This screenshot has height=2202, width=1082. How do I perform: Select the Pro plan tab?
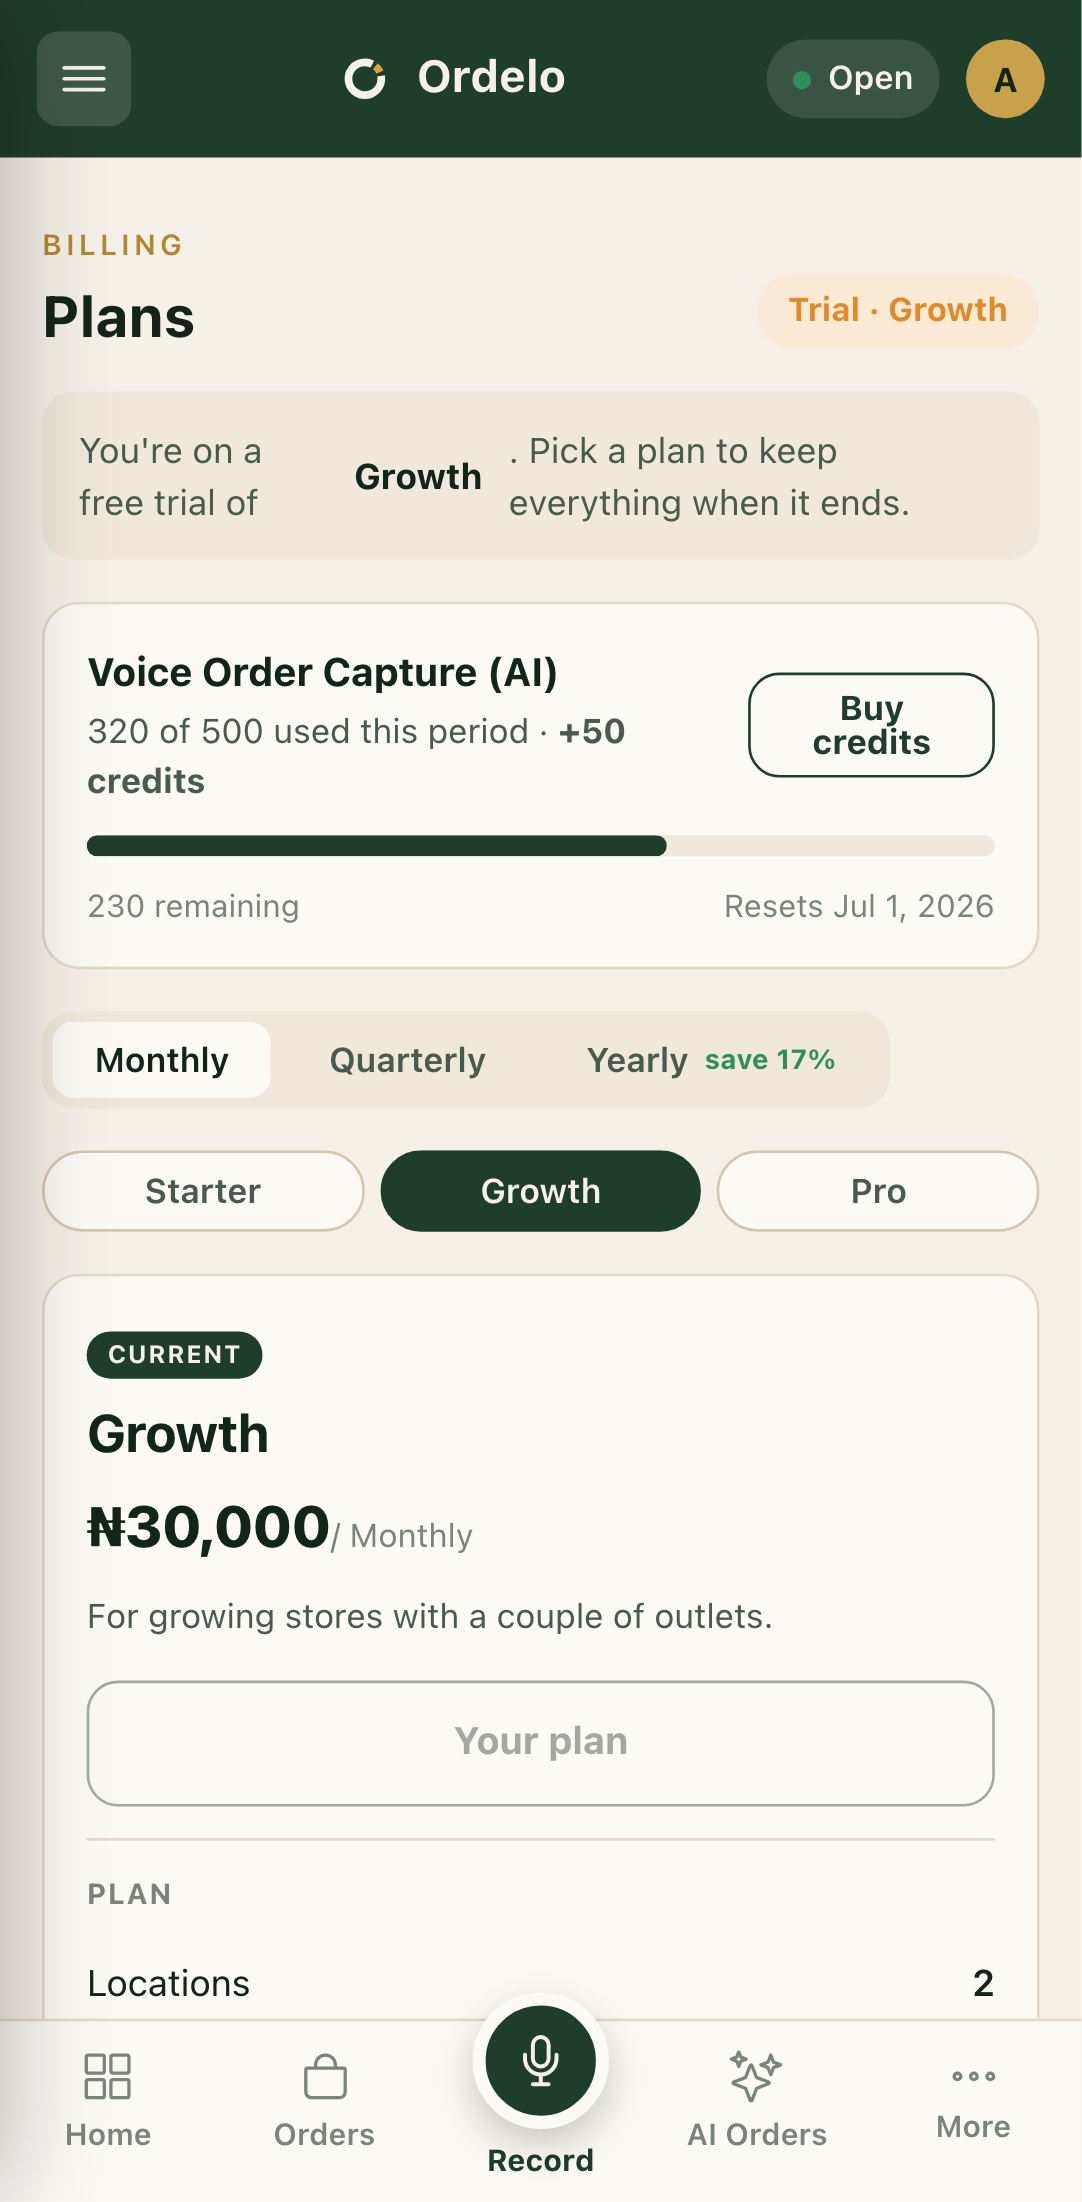pyautogui.click(x=878, y=1191)
